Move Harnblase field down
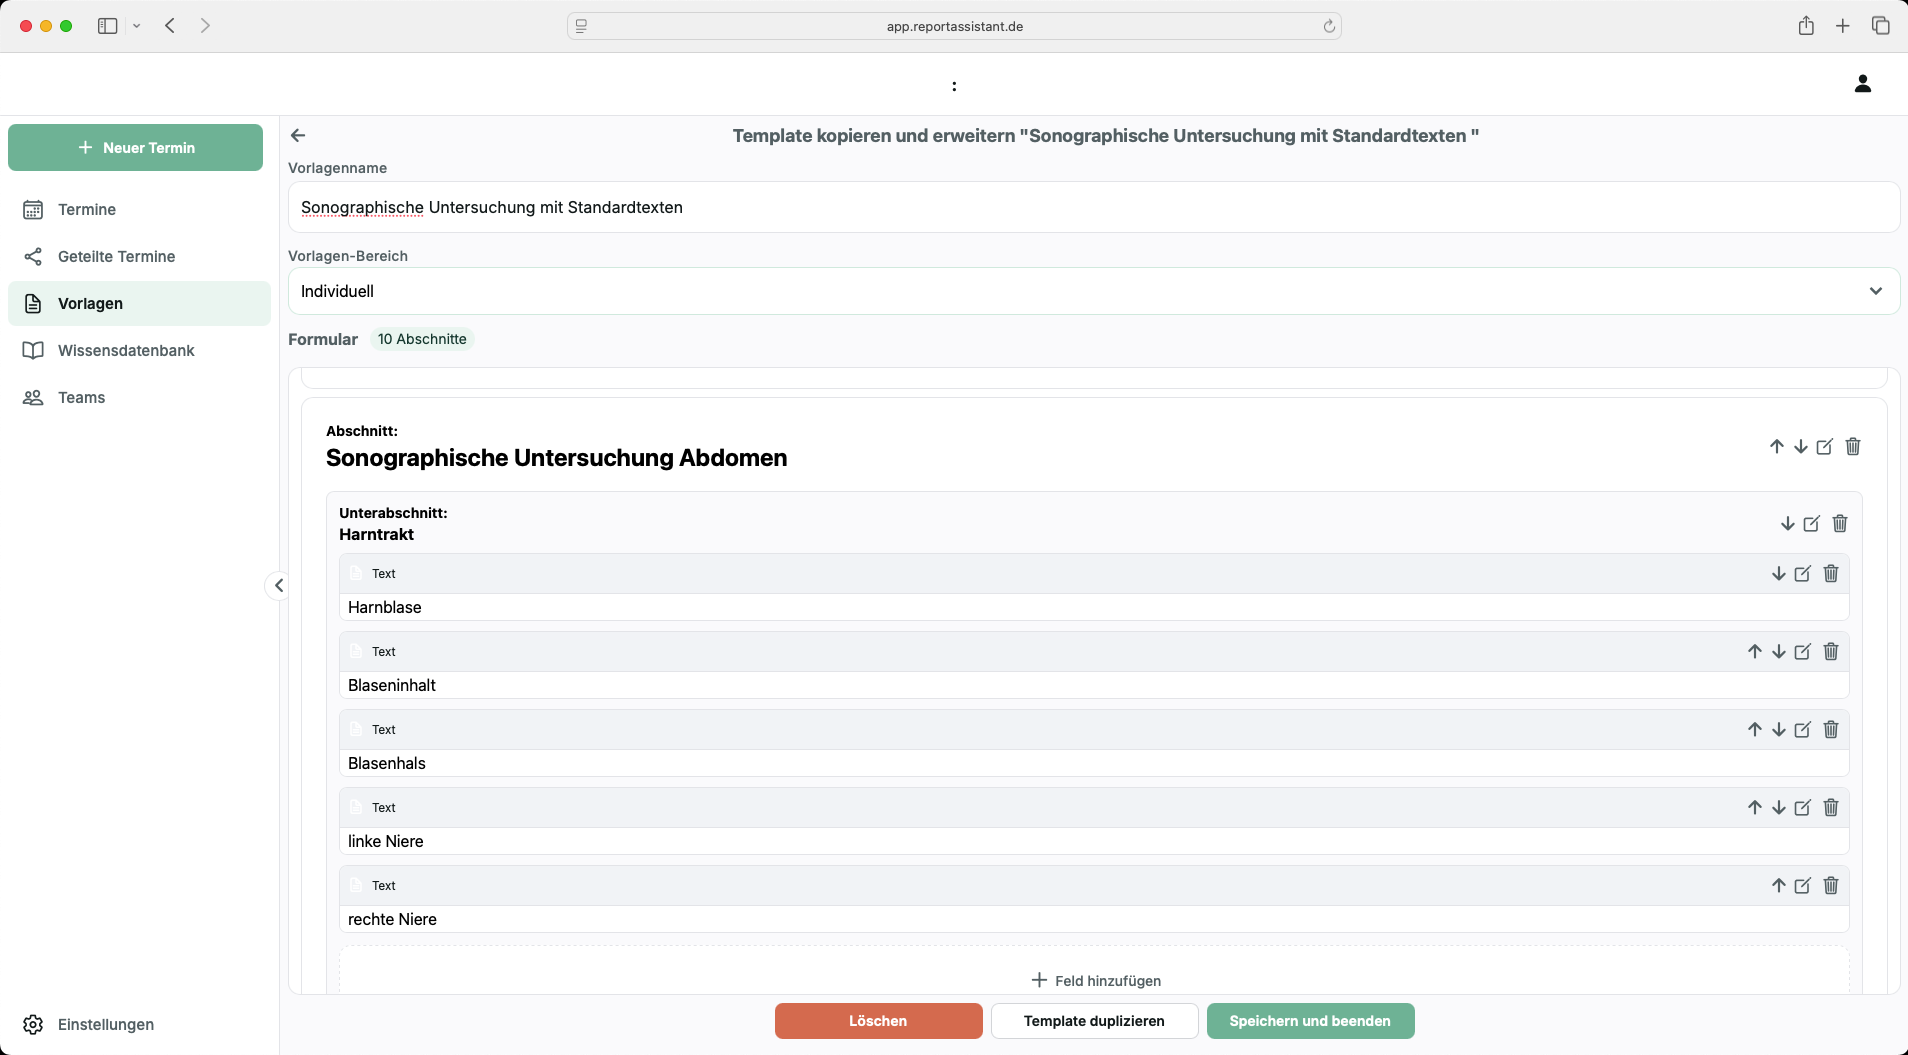Screen dimensions: 1908x1055 (x=1779, y=574)
